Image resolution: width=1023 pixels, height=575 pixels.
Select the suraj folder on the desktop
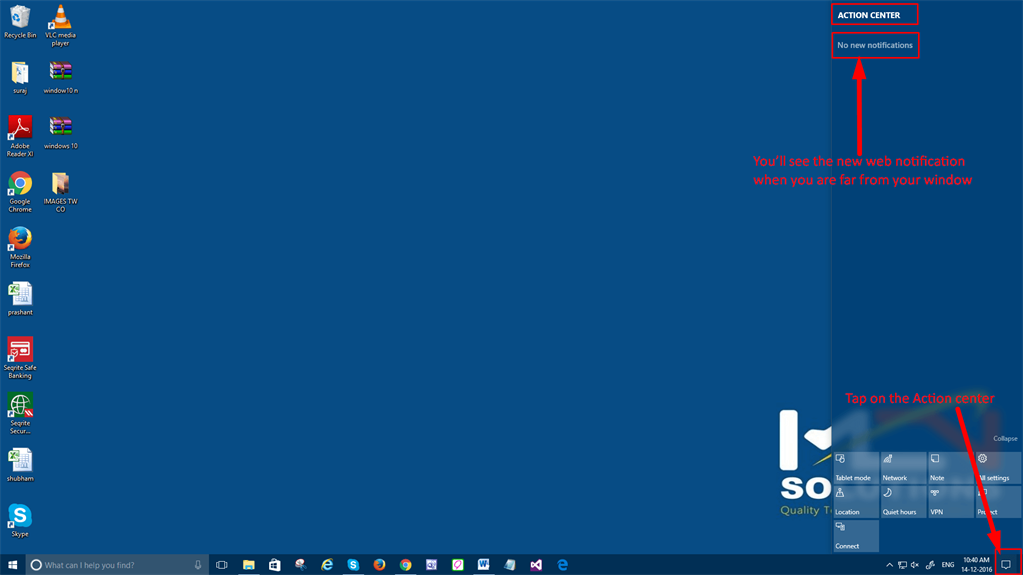[20, 77]
